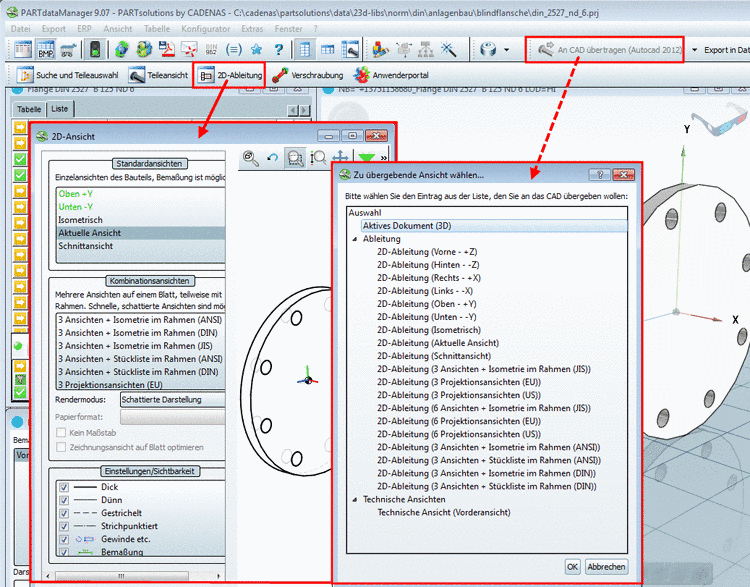Click the globe refresh icon in main toolbar

(x=121, y=49)
